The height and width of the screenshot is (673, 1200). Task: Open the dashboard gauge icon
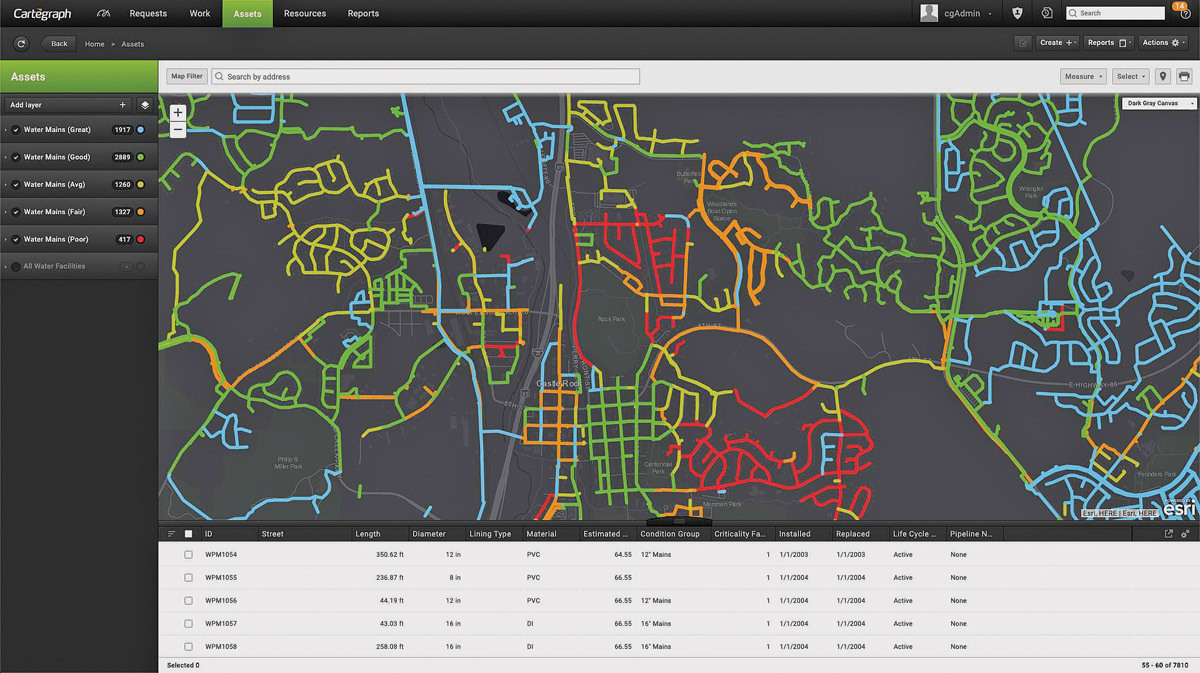pyautogui.click(x=104, y=14)
